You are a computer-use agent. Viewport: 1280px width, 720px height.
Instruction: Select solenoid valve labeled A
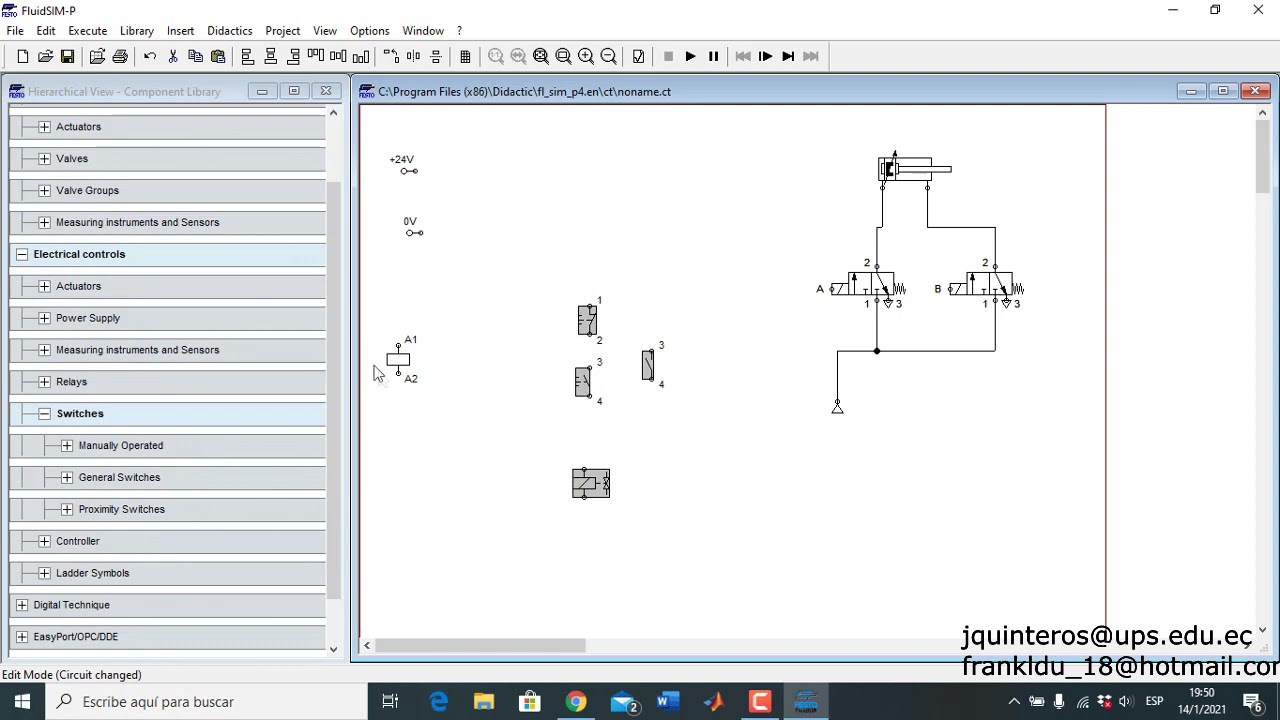pyautogui.click(x=866, y=288)
